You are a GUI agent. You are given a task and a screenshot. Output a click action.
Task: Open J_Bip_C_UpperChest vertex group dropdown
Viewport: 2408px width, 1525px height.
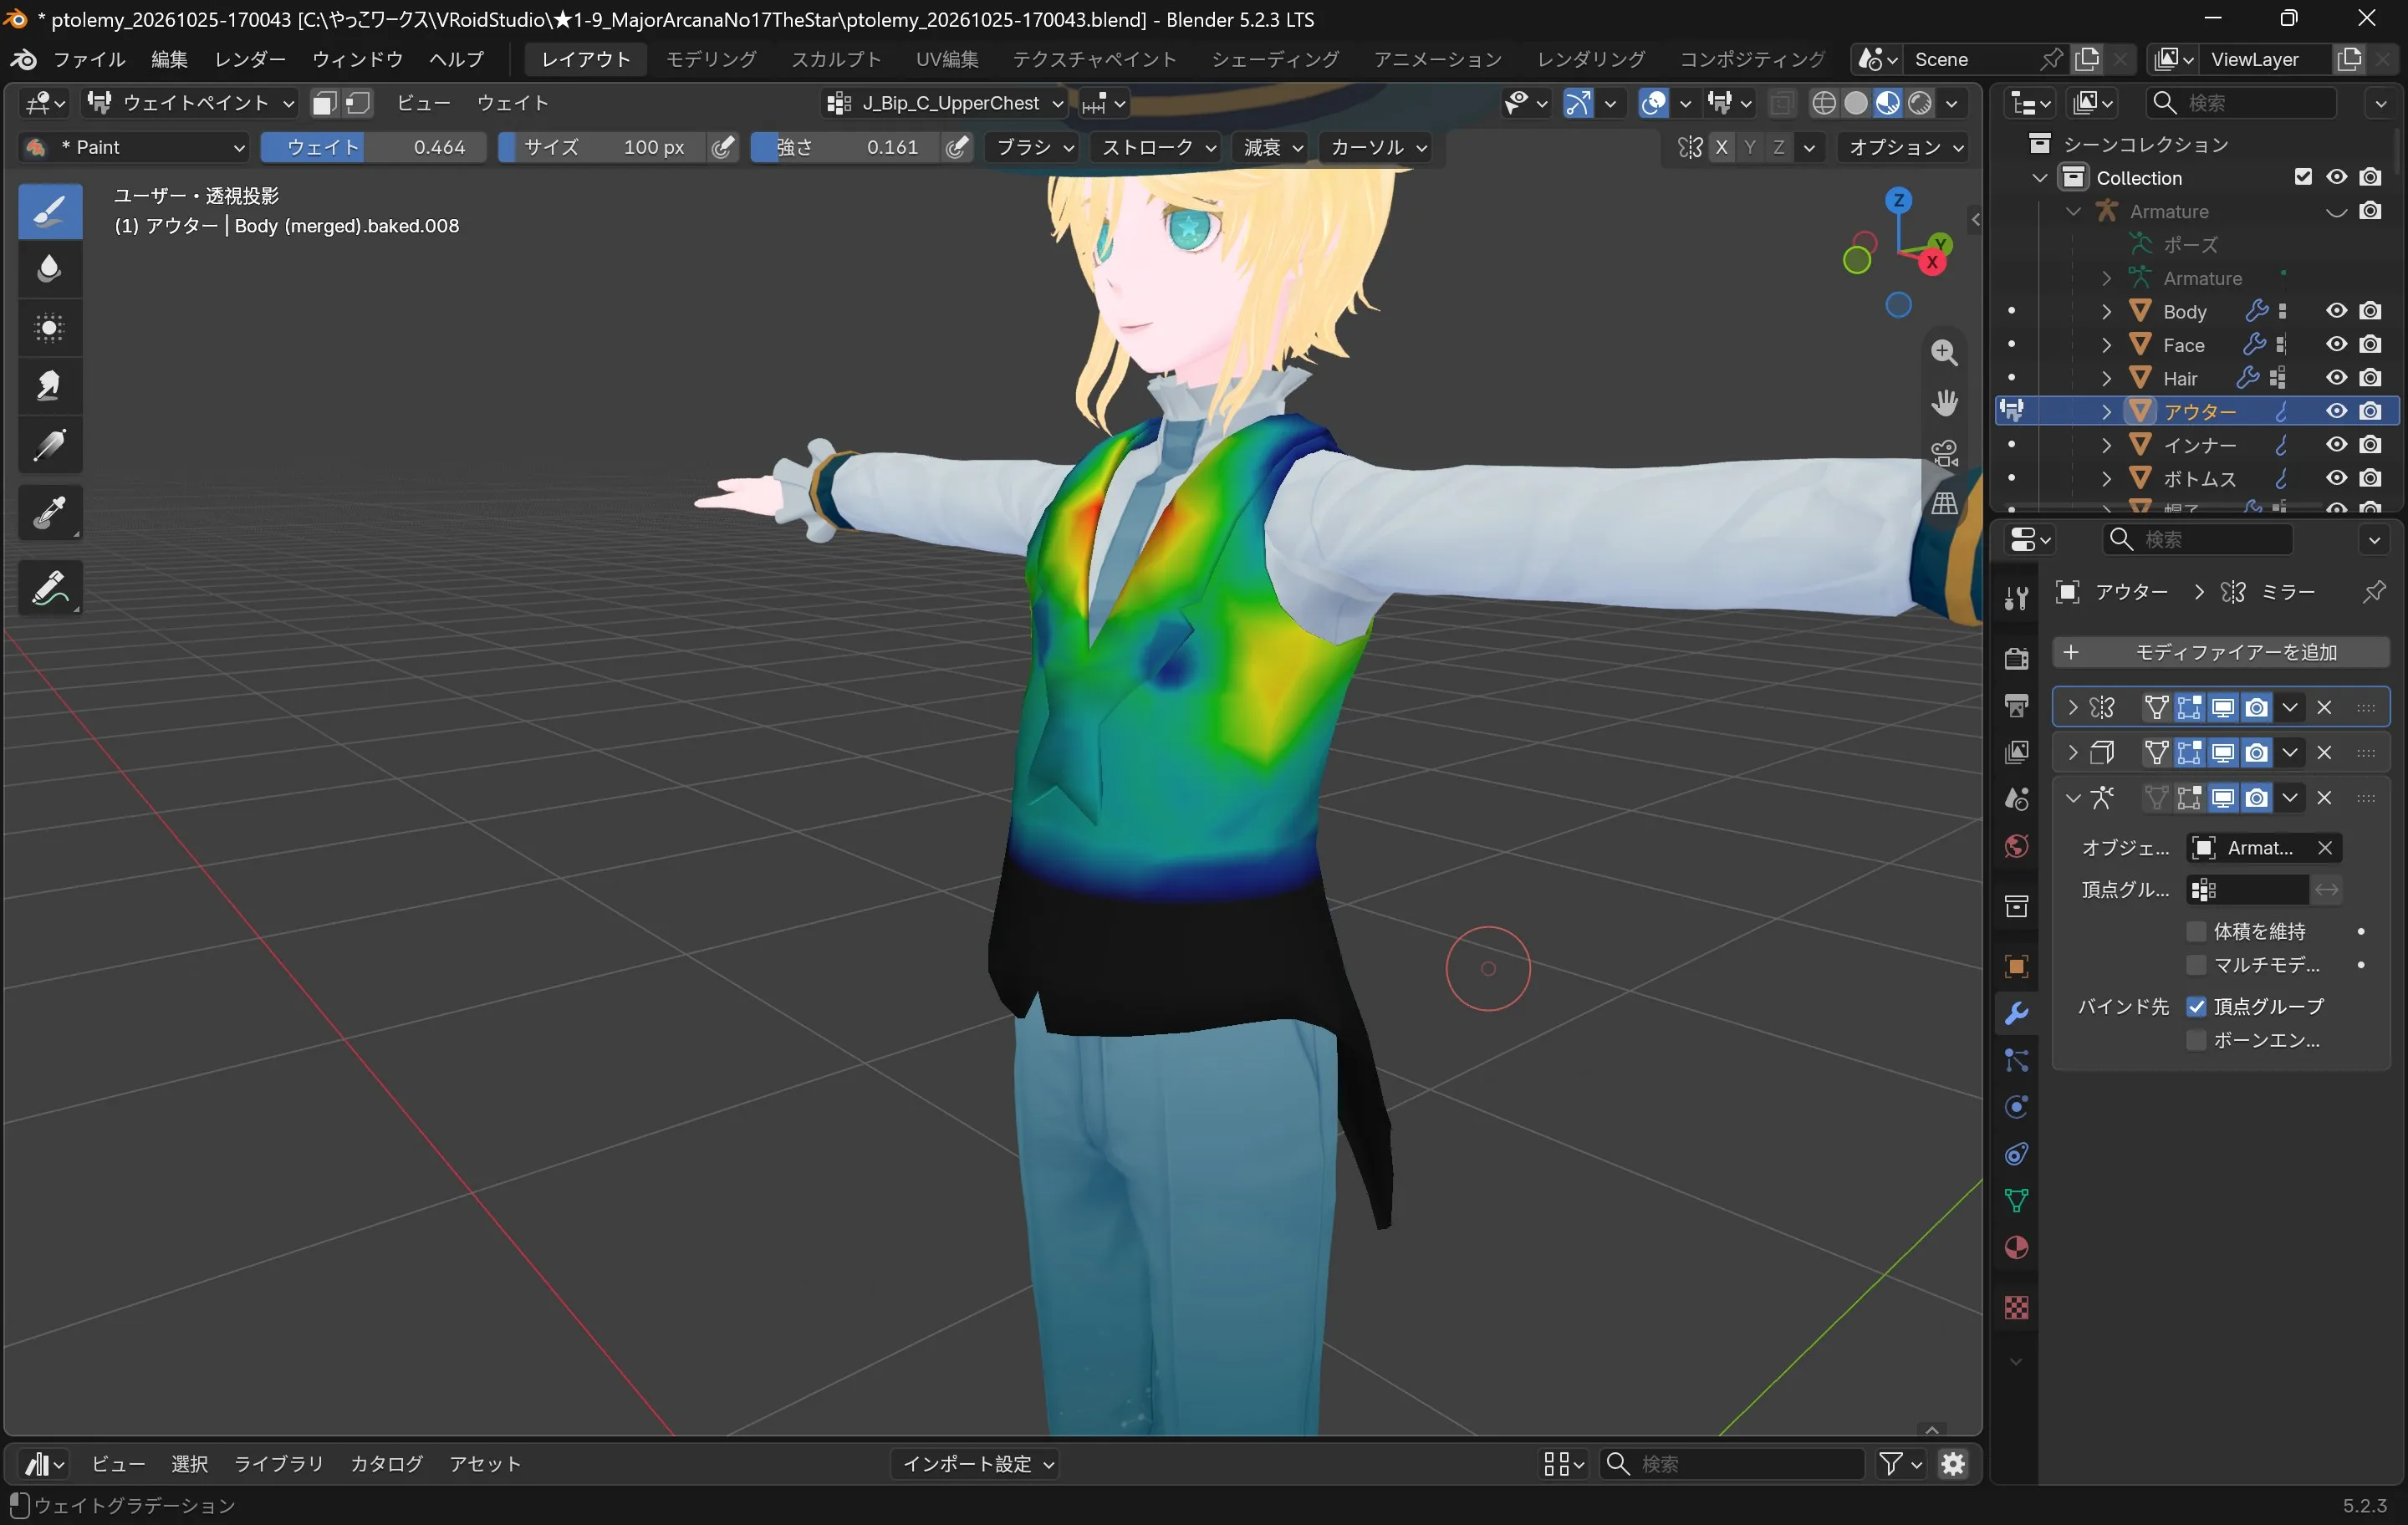click(x=945, y=103)
